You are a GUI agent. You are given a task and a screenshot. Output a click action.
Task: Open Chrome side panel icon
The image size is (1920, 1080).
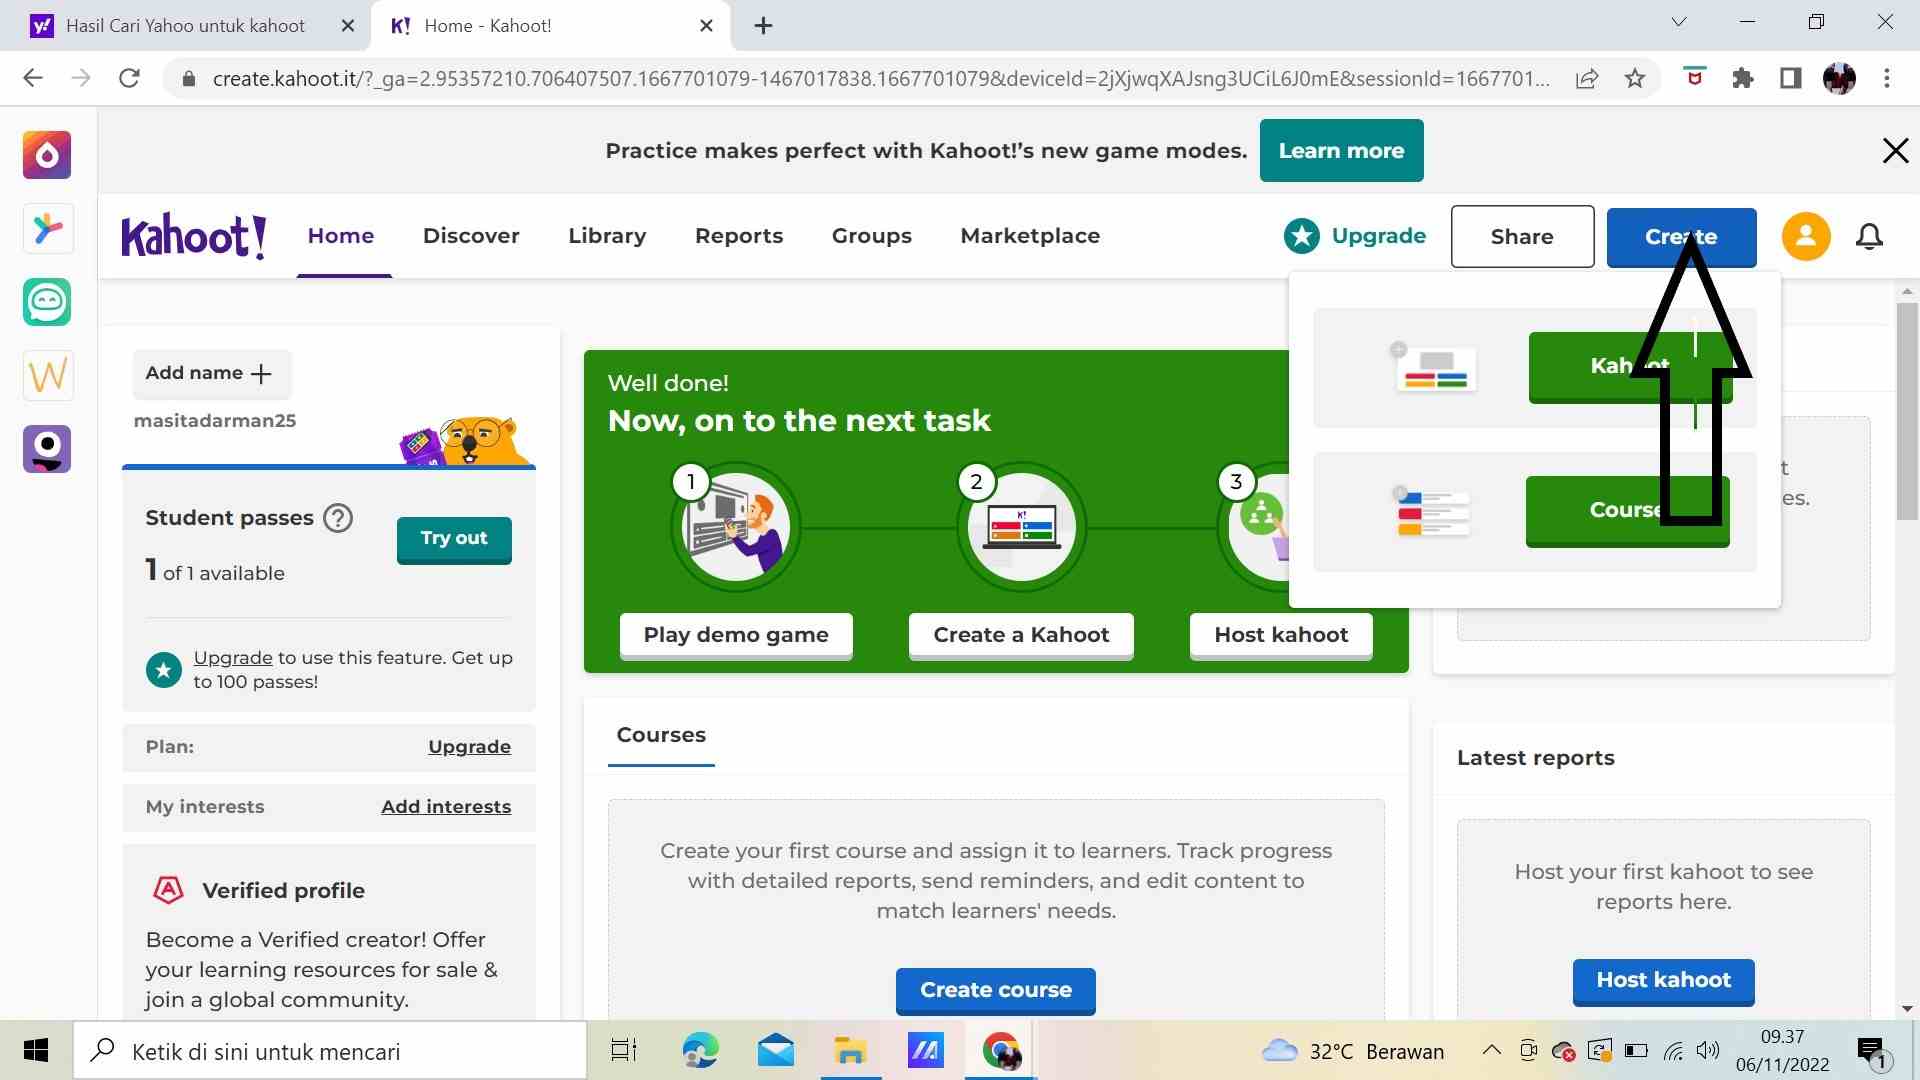point(1791,78)
